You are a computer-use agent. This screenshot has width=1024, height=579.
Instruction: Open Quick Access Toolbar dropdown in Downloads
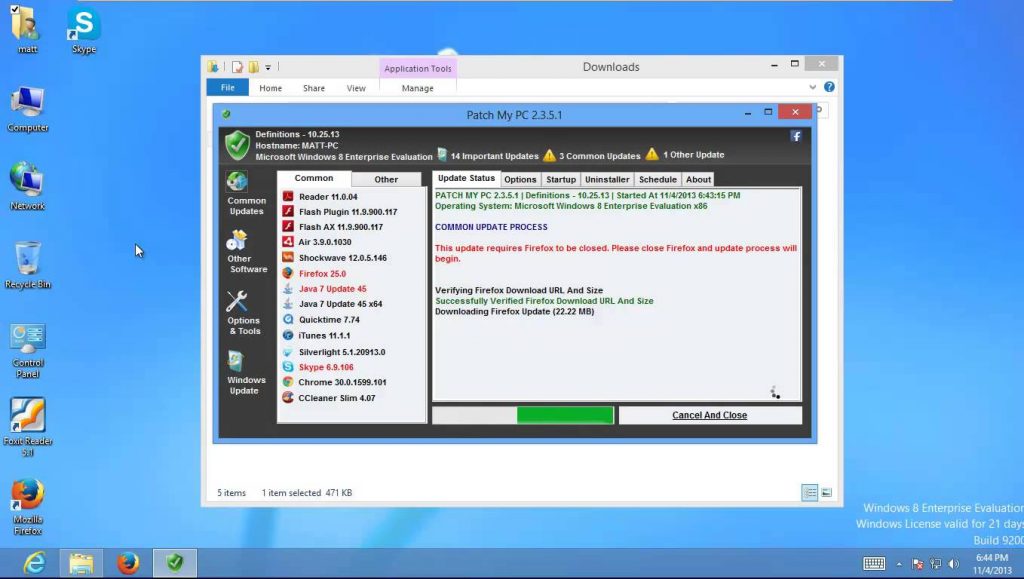click(x=268, y=67)
